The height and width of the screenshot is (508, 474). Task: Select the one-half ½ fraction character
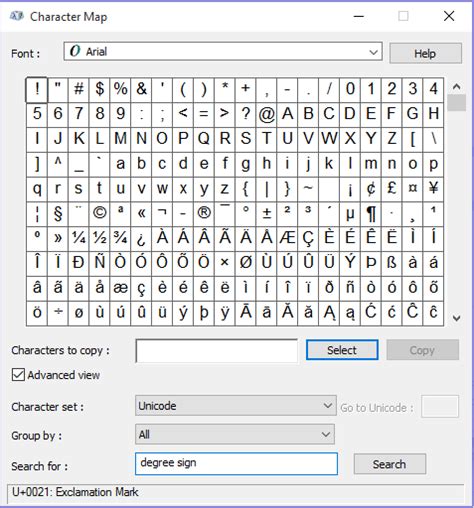(x=99, y=238)
